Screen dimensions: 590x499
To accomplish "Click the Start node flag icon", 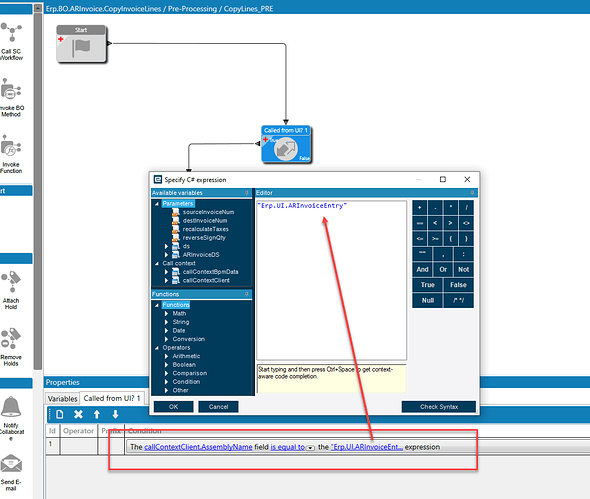I will pos(82,48).
